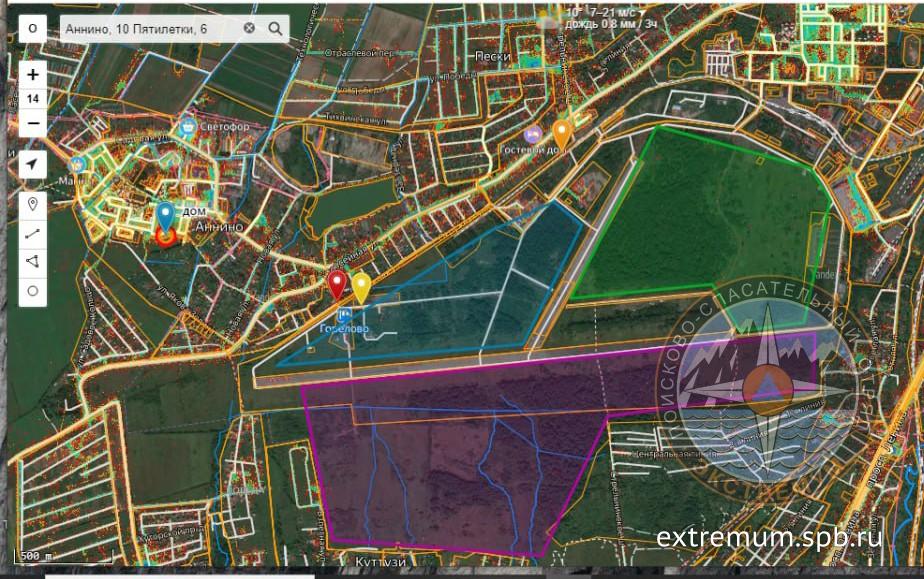Open the "O" menu button

(33, 29)
